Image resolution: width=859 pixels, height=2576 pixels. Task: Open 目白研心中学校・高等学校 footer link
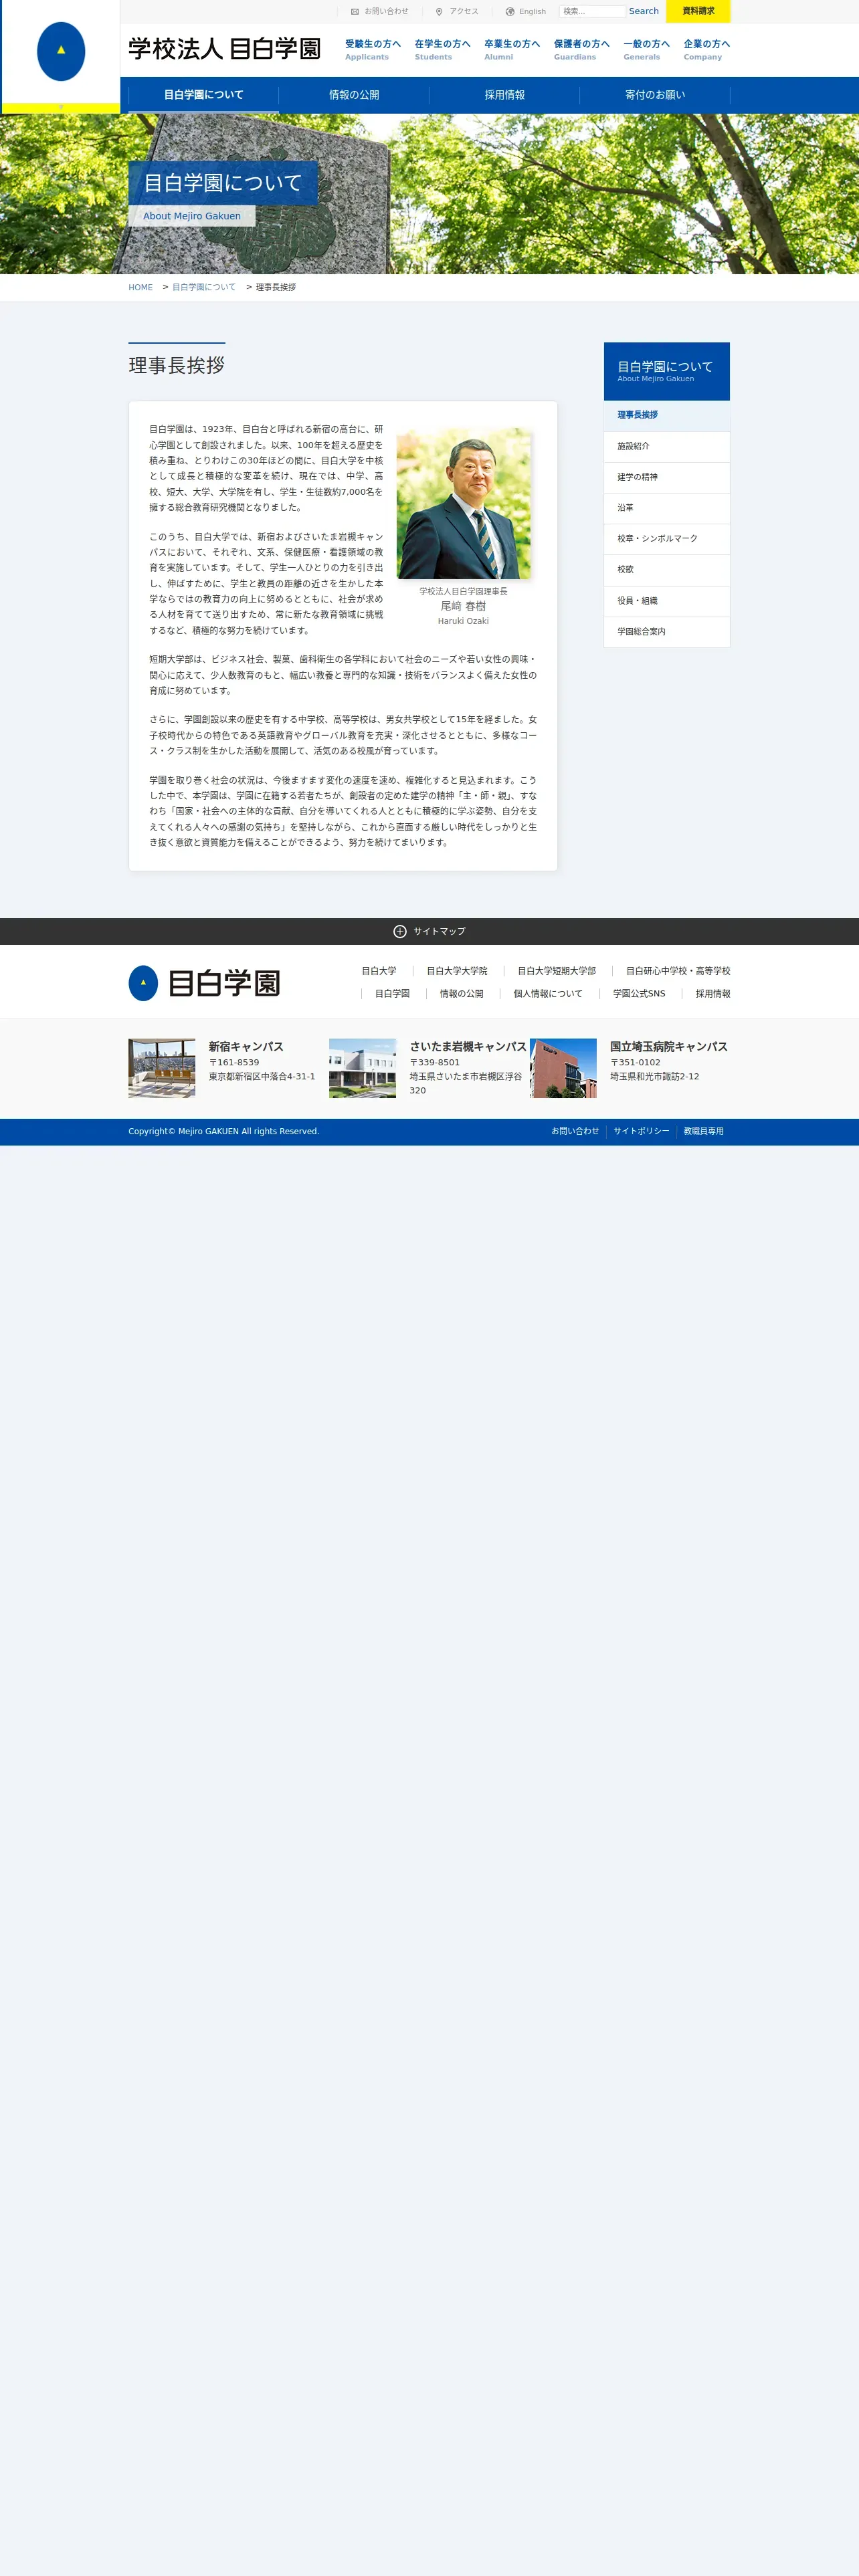click(x=678, y=971)
